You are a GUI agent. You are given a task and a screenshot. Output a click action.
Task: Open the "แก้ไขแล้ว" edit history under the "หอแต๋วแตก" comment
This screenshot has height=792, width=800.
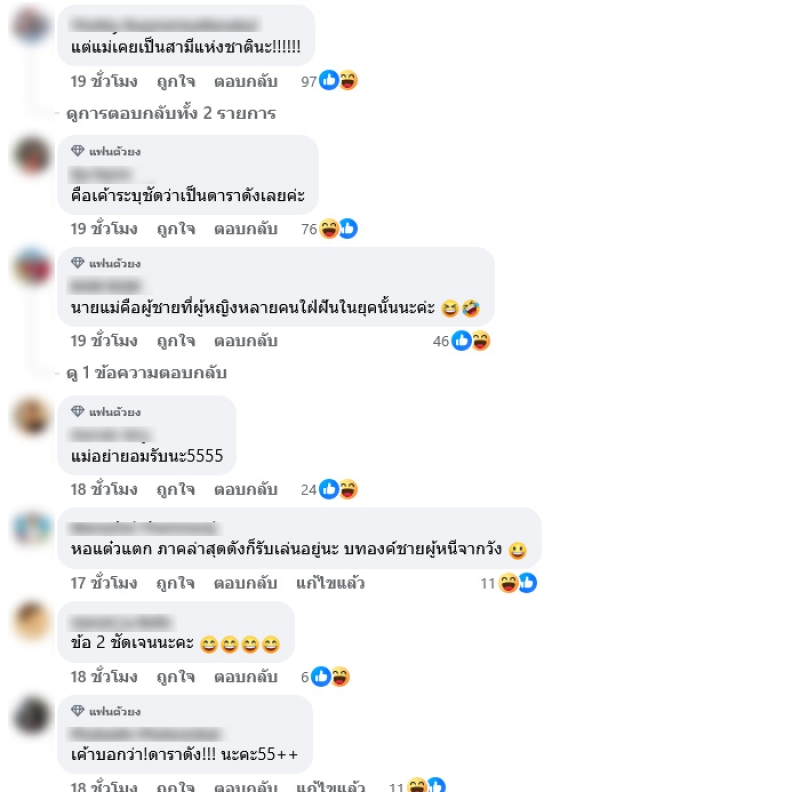point(331,583)
